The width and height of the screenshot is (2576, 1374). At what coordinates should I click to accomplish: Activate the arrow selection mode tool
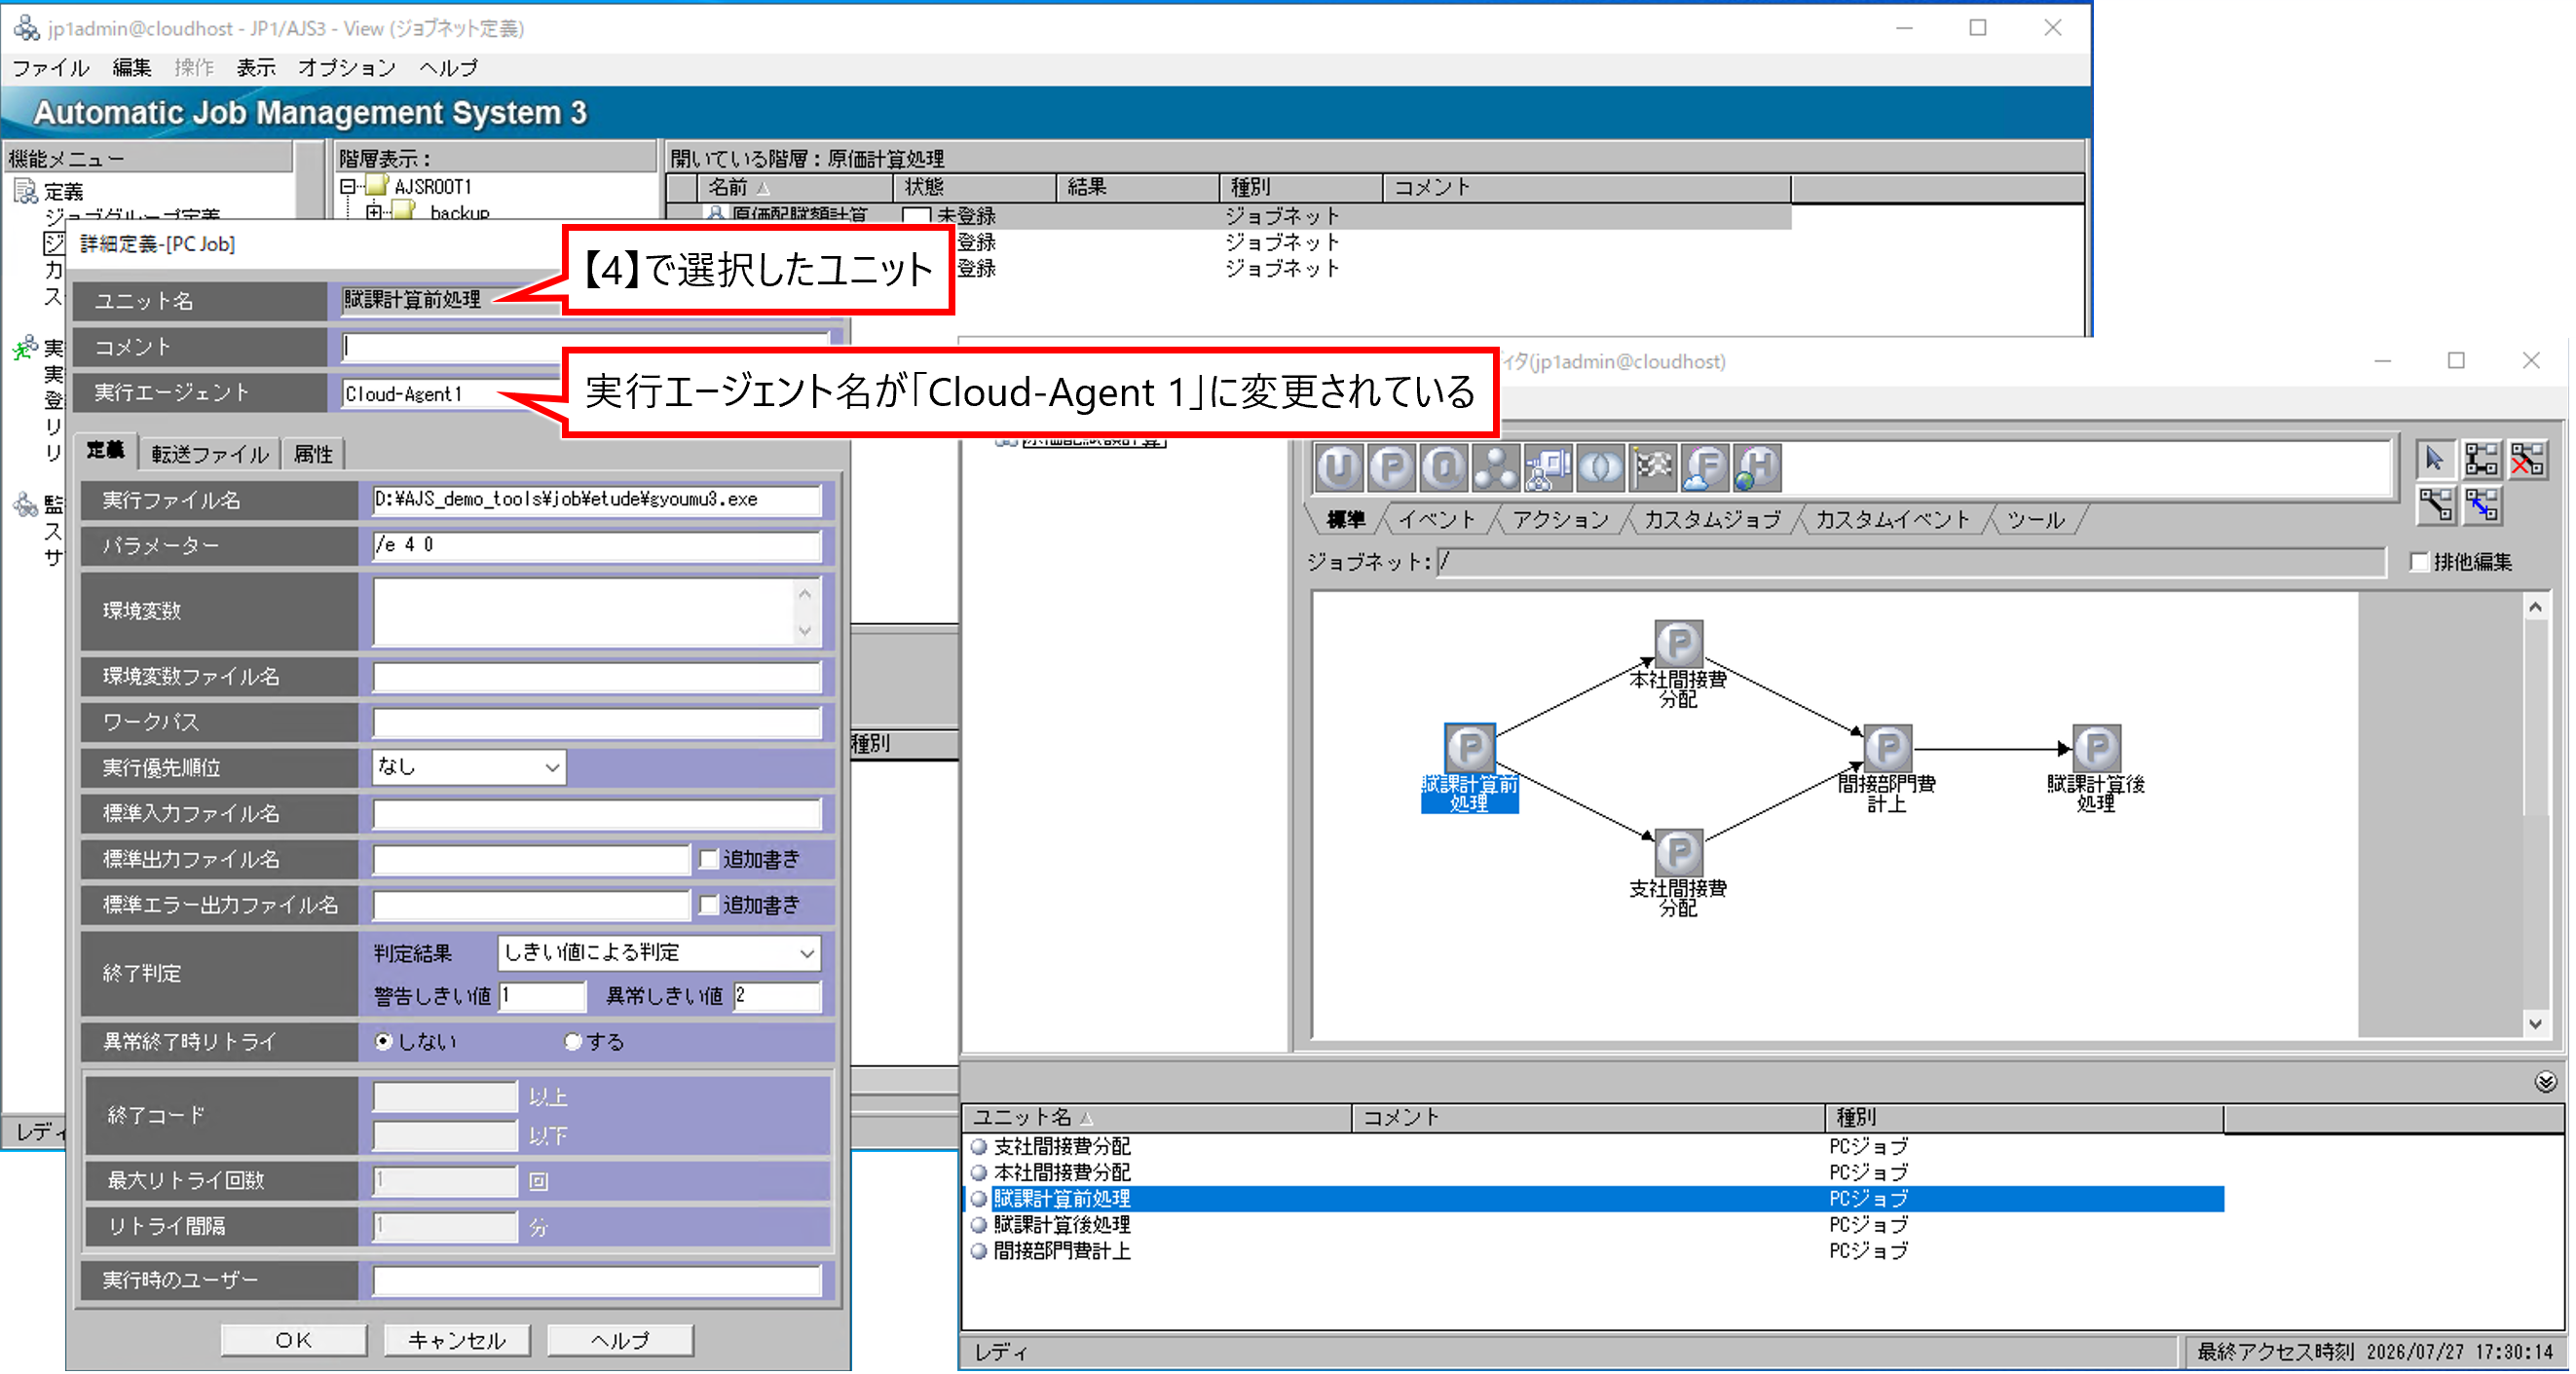tap(2435, 460)
